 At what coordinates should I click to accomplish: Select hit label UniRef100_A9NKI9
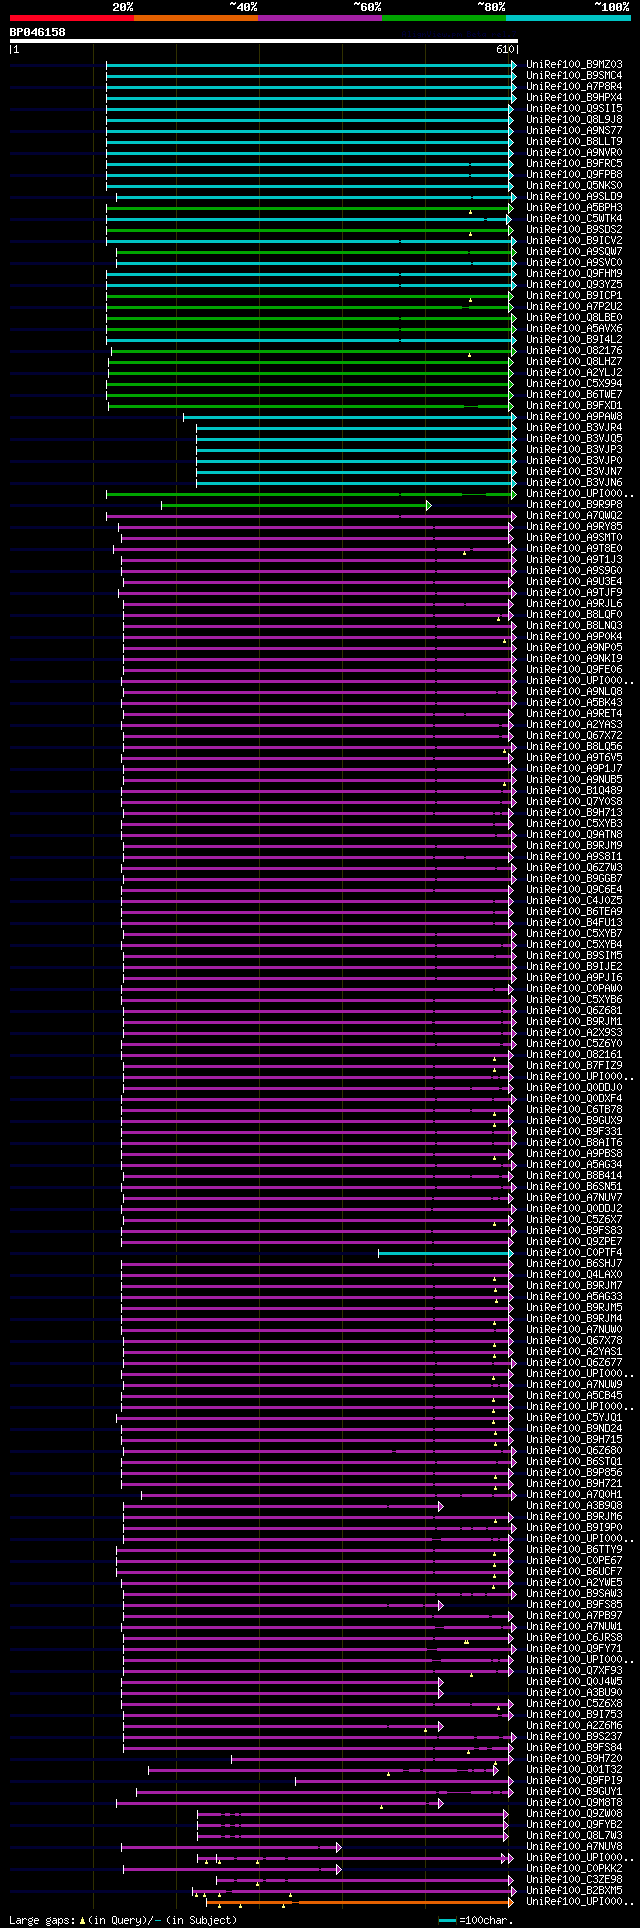pyautogui.click(x=576, y=658)
